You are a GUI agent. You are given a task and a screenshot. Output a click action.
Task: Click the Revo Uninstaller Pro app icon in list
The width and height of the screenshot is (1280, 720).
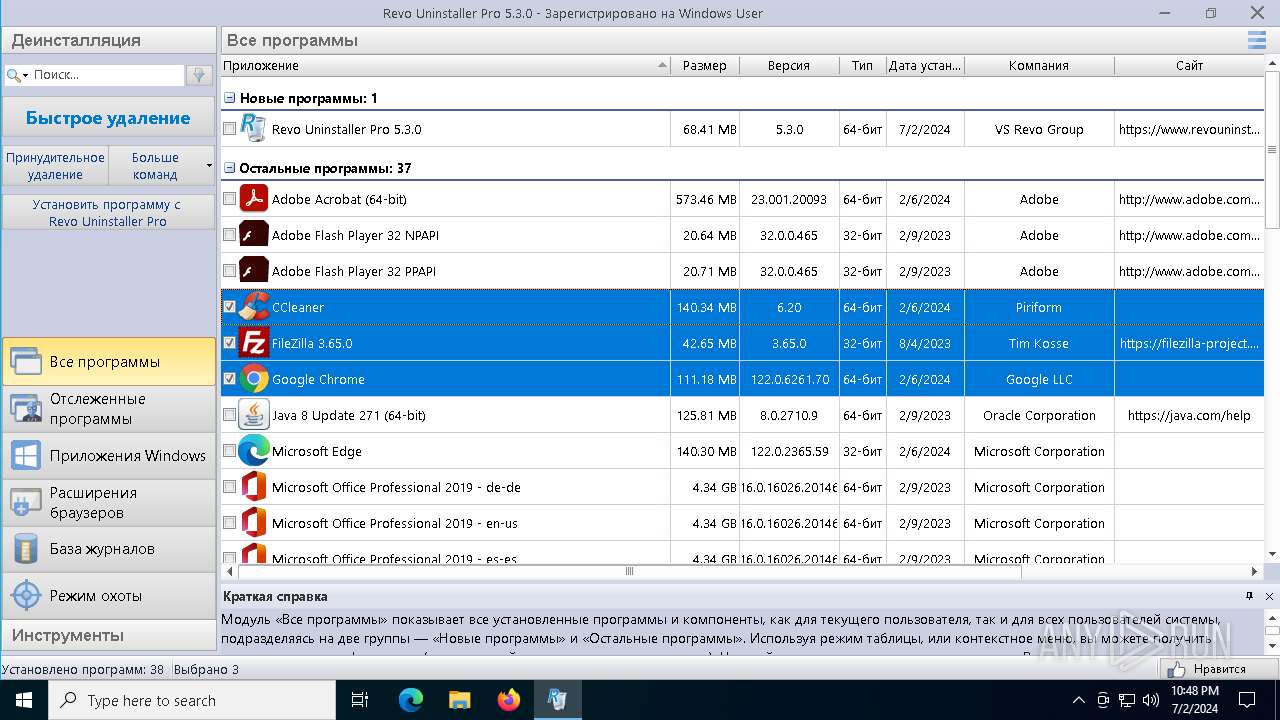(x=254, y=129)
